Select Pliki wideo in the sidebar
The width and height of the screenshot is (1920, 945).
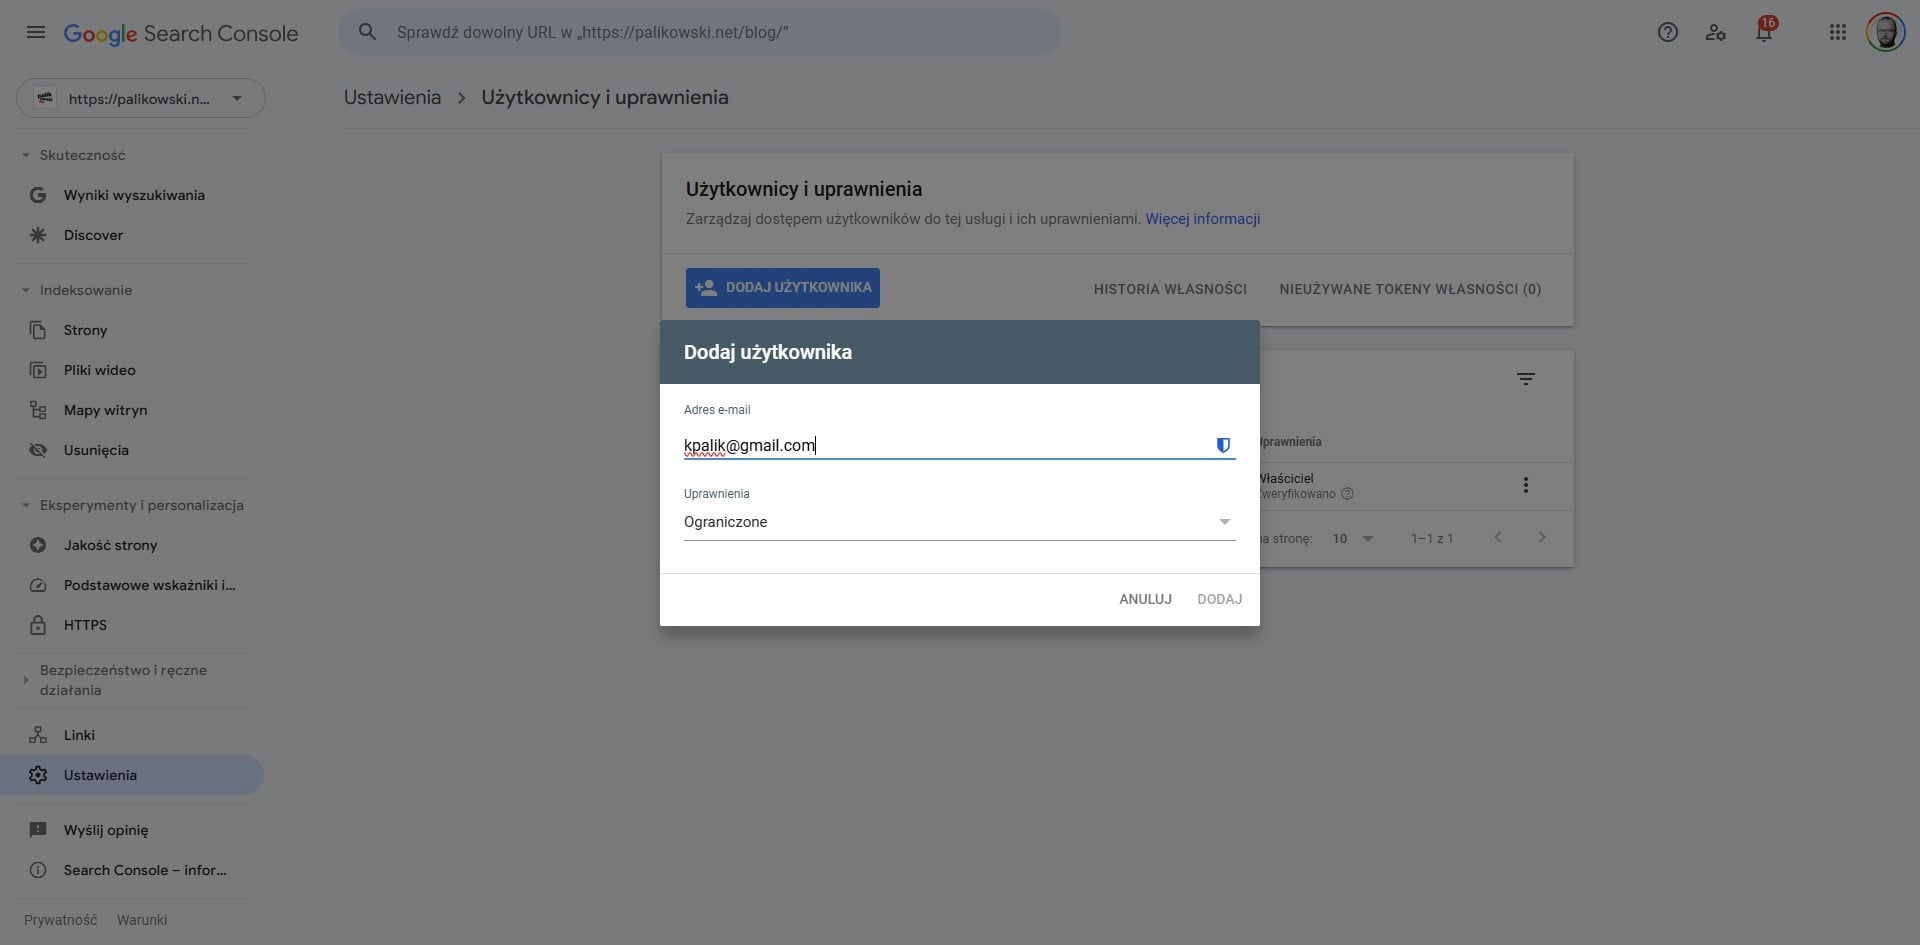(x=98, y=370)
